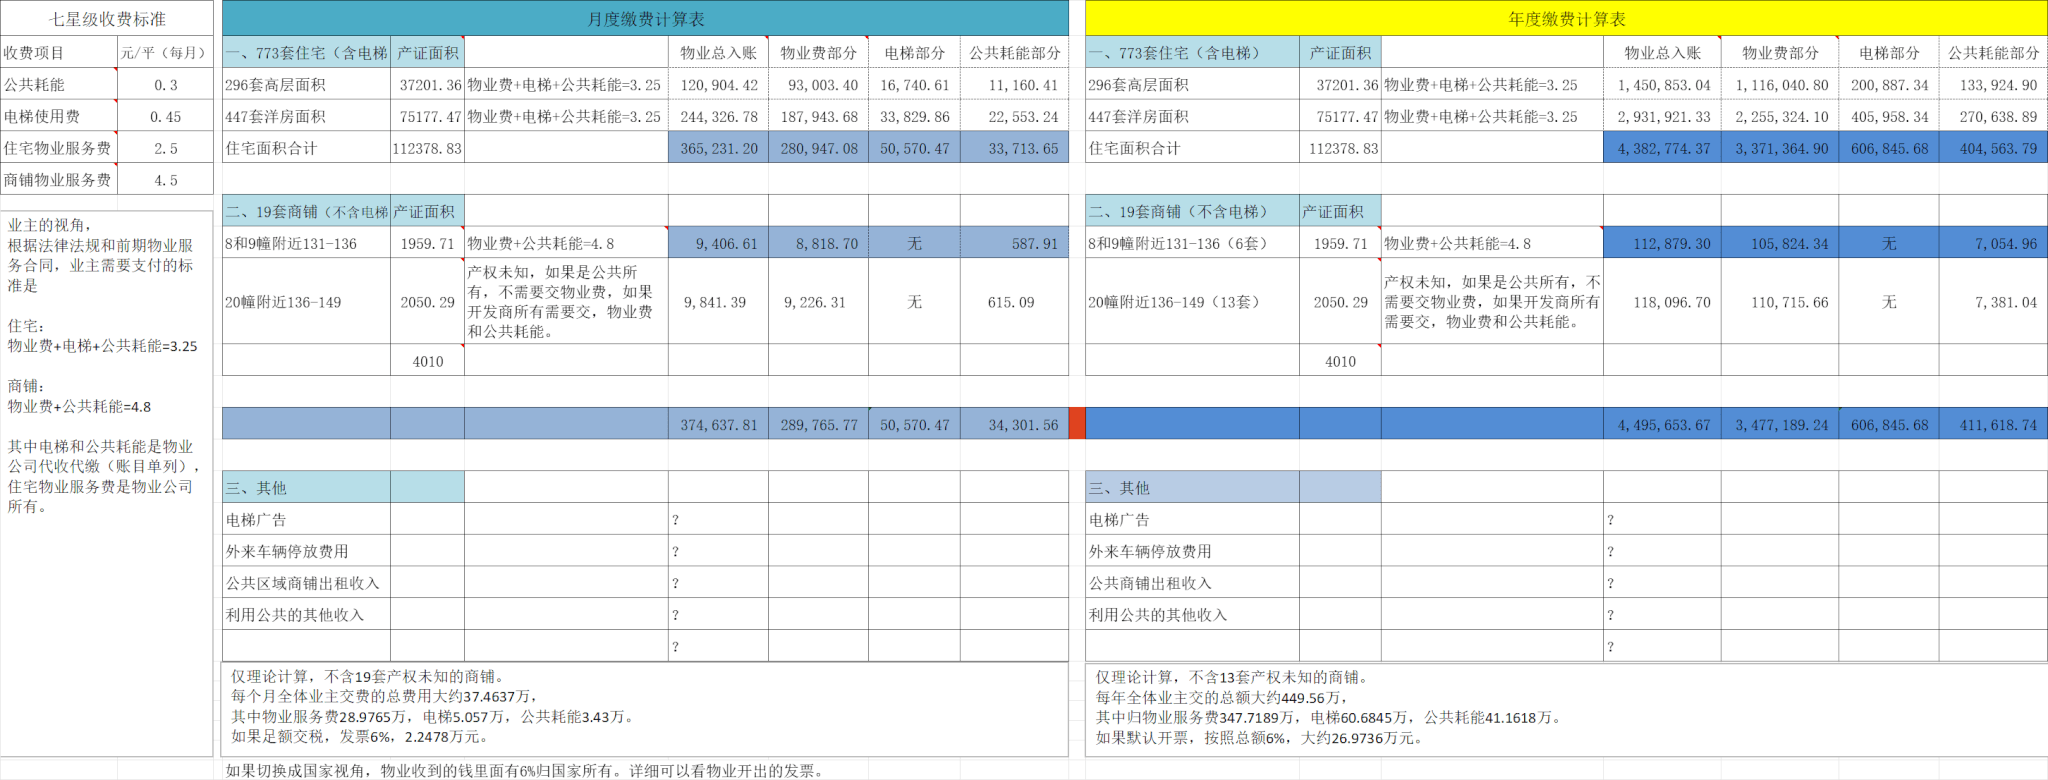The image size is (2048, 780).
Task: Click the 商铺物业服务费 value 4.5
Action: click(165, 180)
